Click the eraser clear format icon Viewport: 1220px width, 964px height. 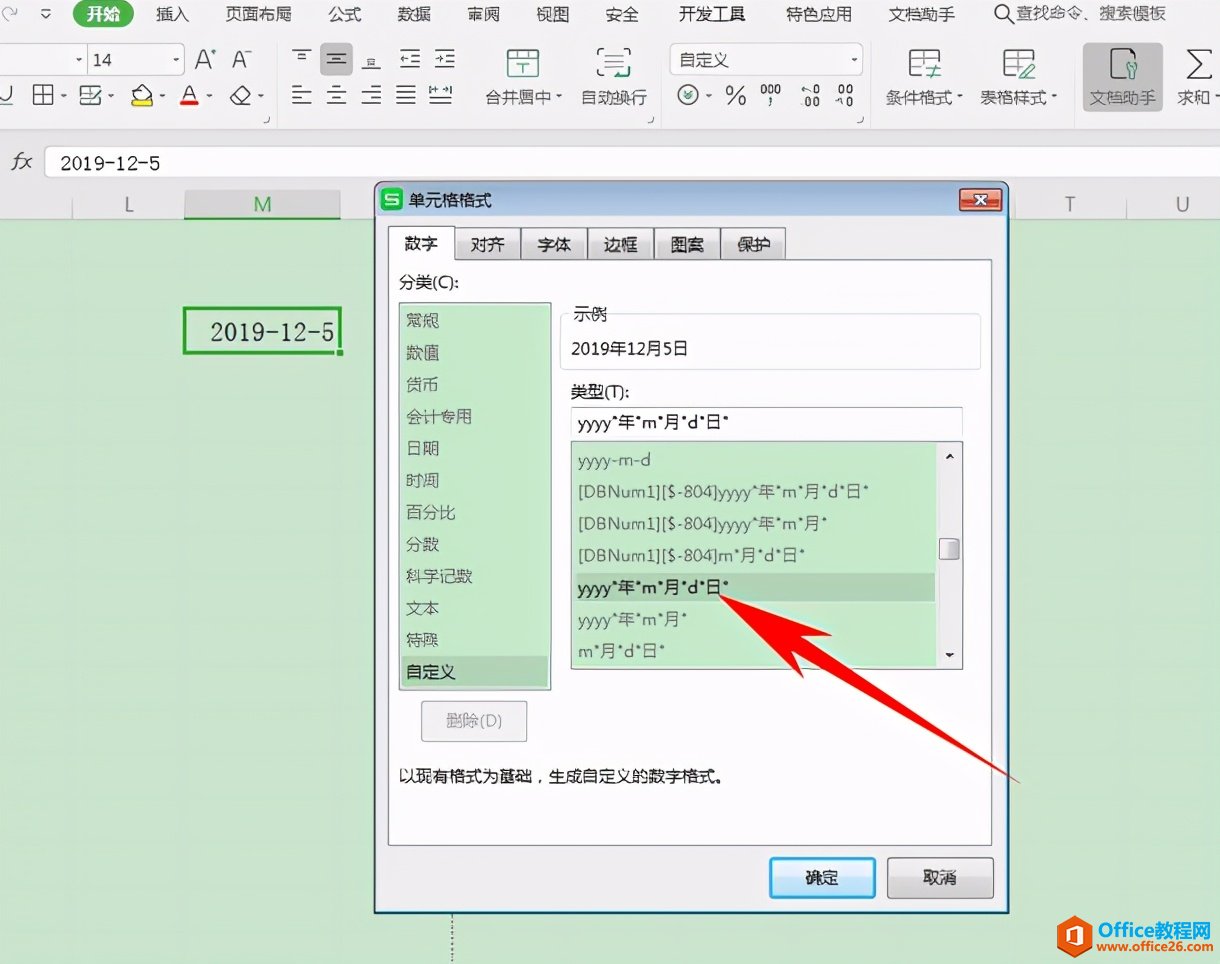tap(240, 96)
